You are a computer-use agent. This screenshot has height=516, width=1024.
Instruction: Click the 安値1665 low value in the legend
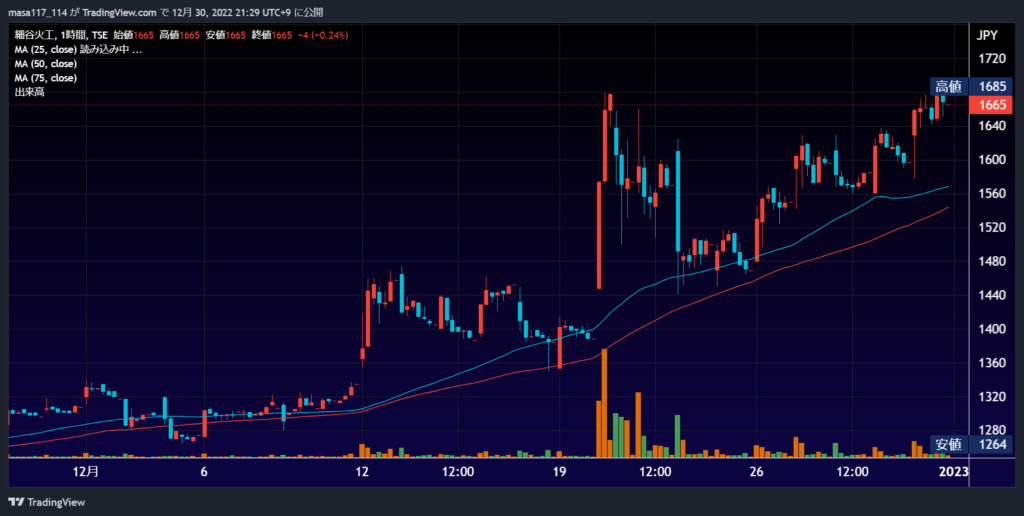[225, 35]
